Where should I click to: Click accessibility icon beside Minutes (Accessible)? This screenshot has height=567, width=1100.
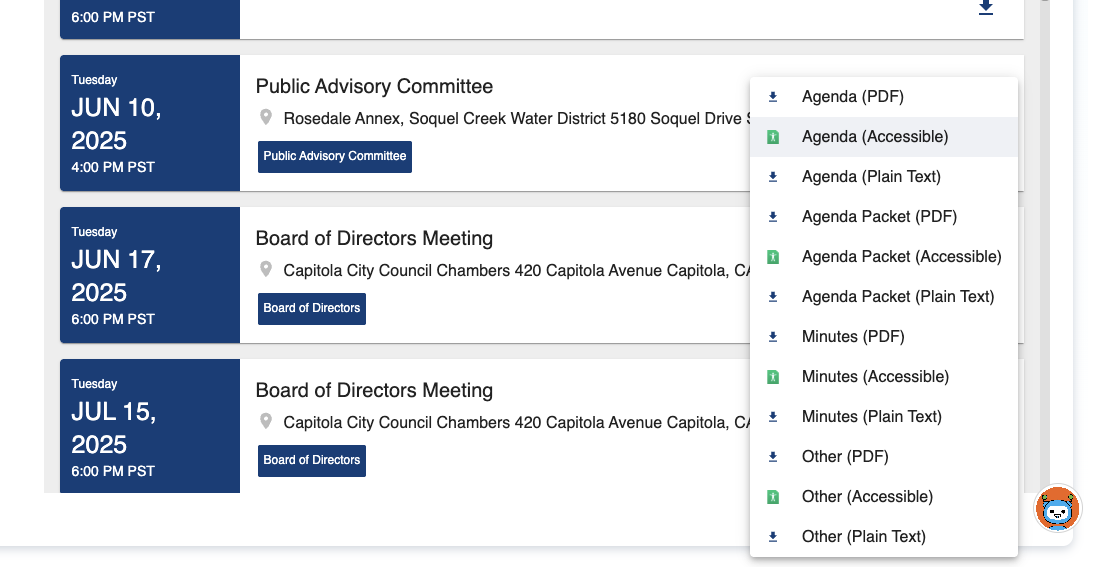click(x=773, y=377)
